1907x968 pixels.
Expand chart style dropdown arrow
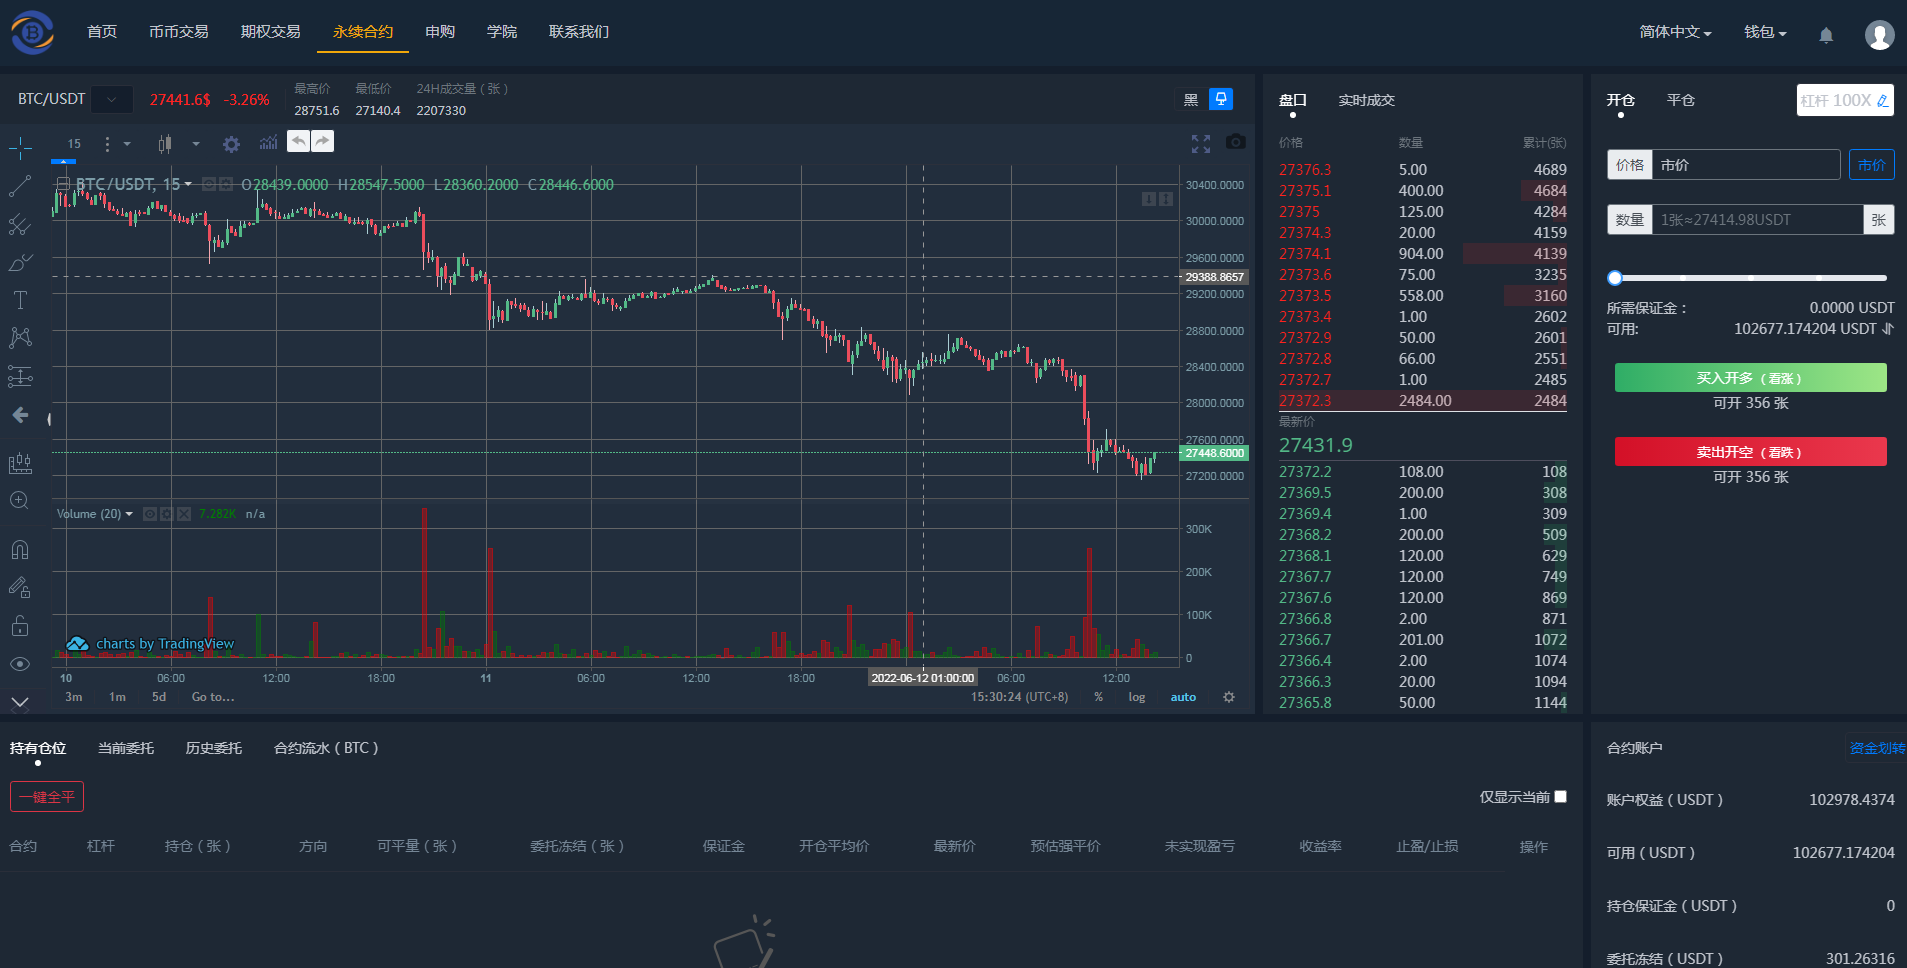click(x=196, y=144)
